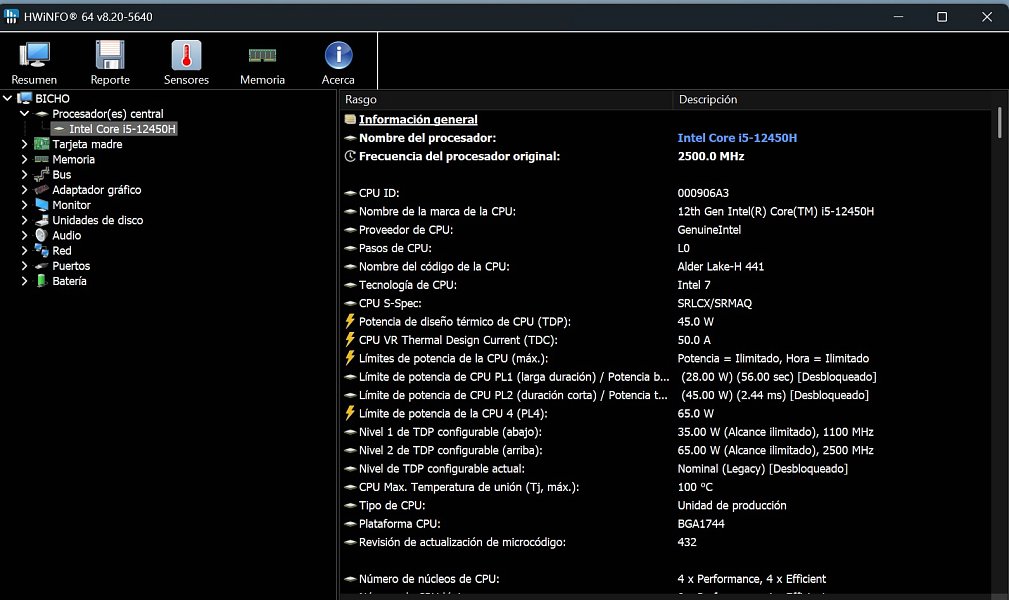Expand the Bus tree node
The width and height of the screenshot is (1009, 600).
click(x=24, y=174)
